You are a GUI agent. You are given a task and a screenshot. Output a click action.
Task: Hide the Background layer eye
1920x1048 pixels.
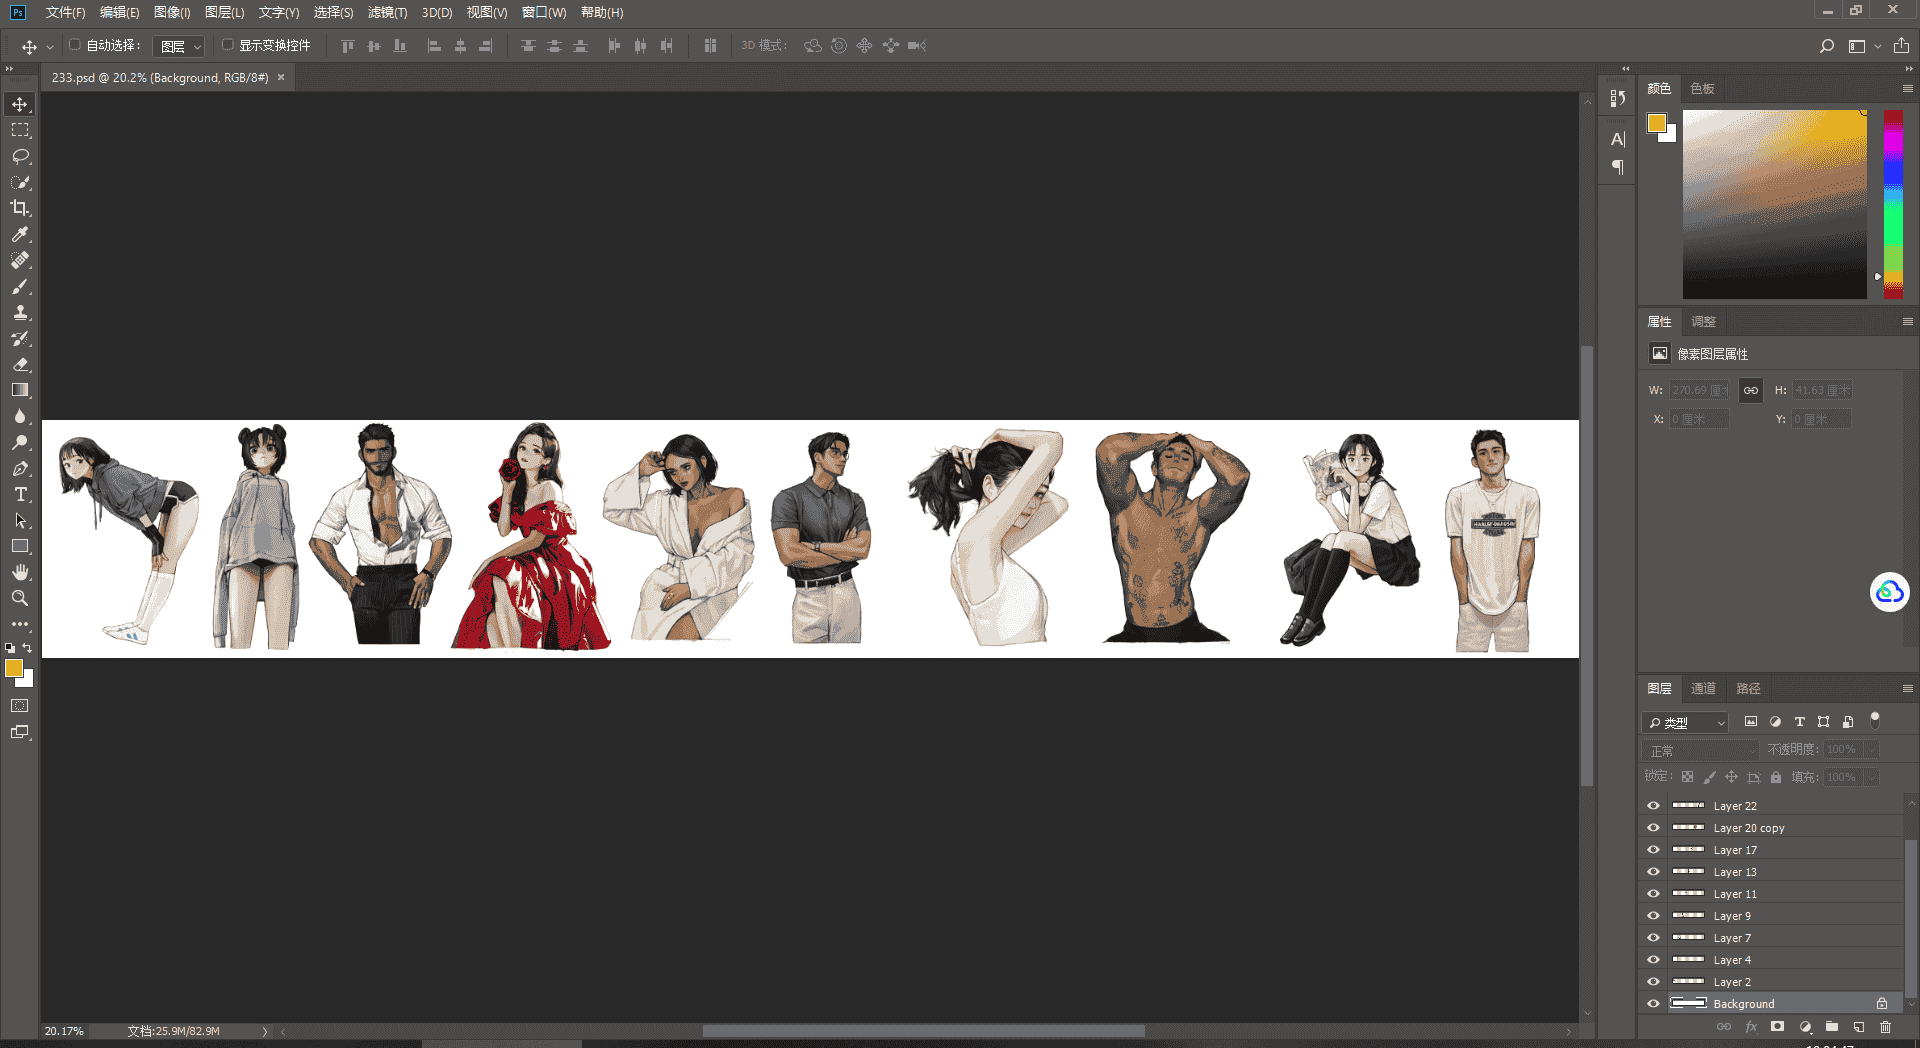coord(1653,1004)
